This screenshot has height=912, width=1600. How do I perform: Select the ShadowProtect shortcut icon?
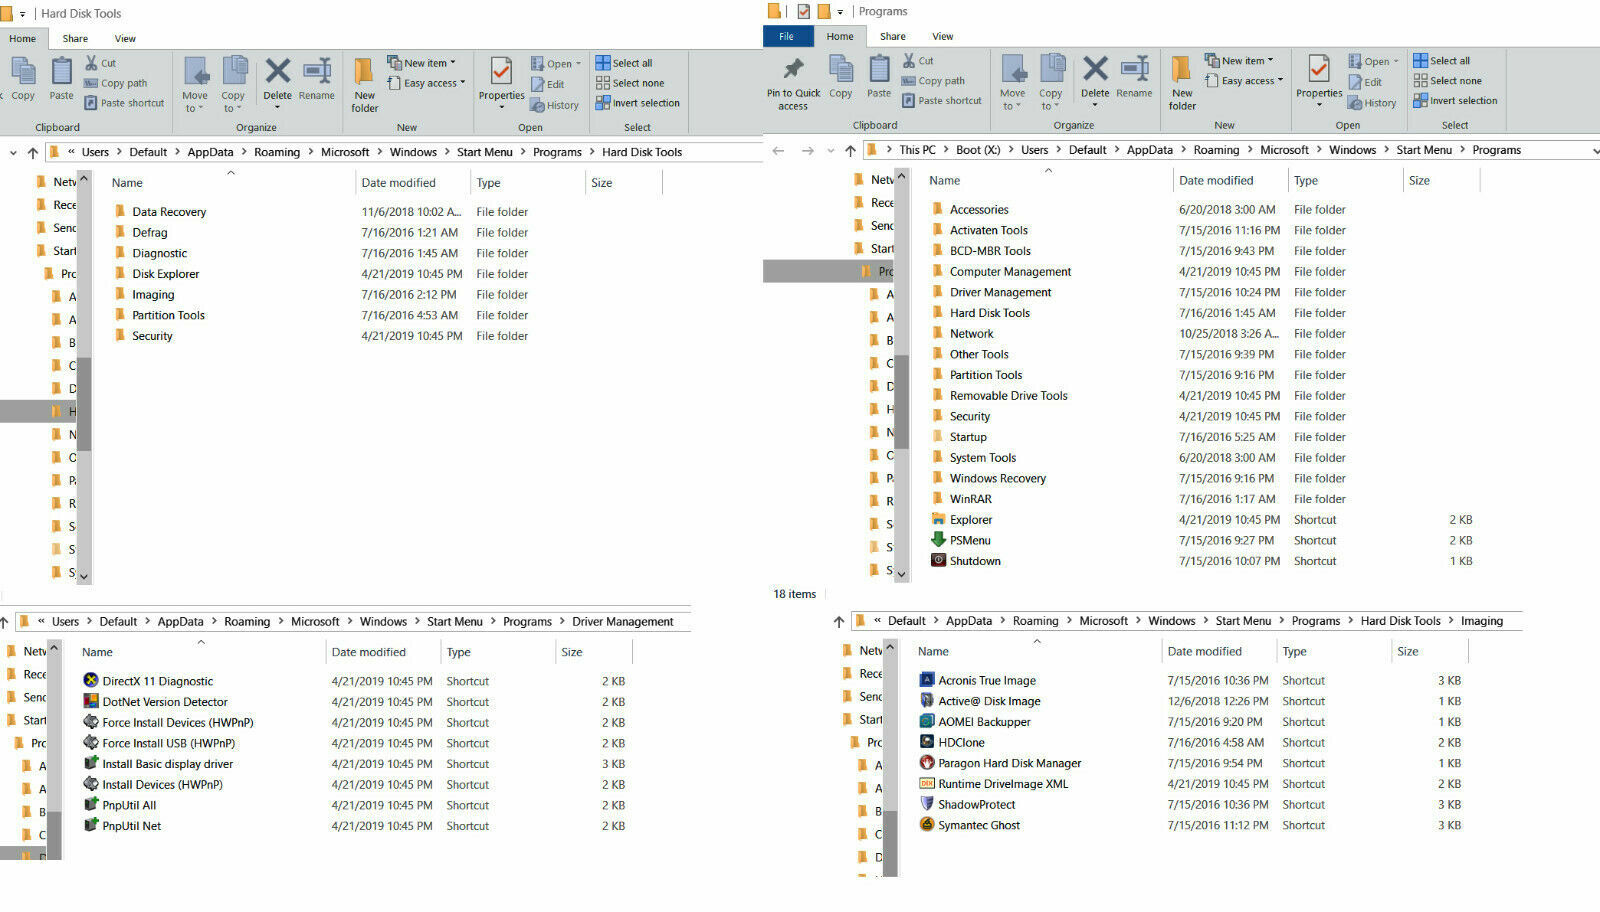point(927,804)
